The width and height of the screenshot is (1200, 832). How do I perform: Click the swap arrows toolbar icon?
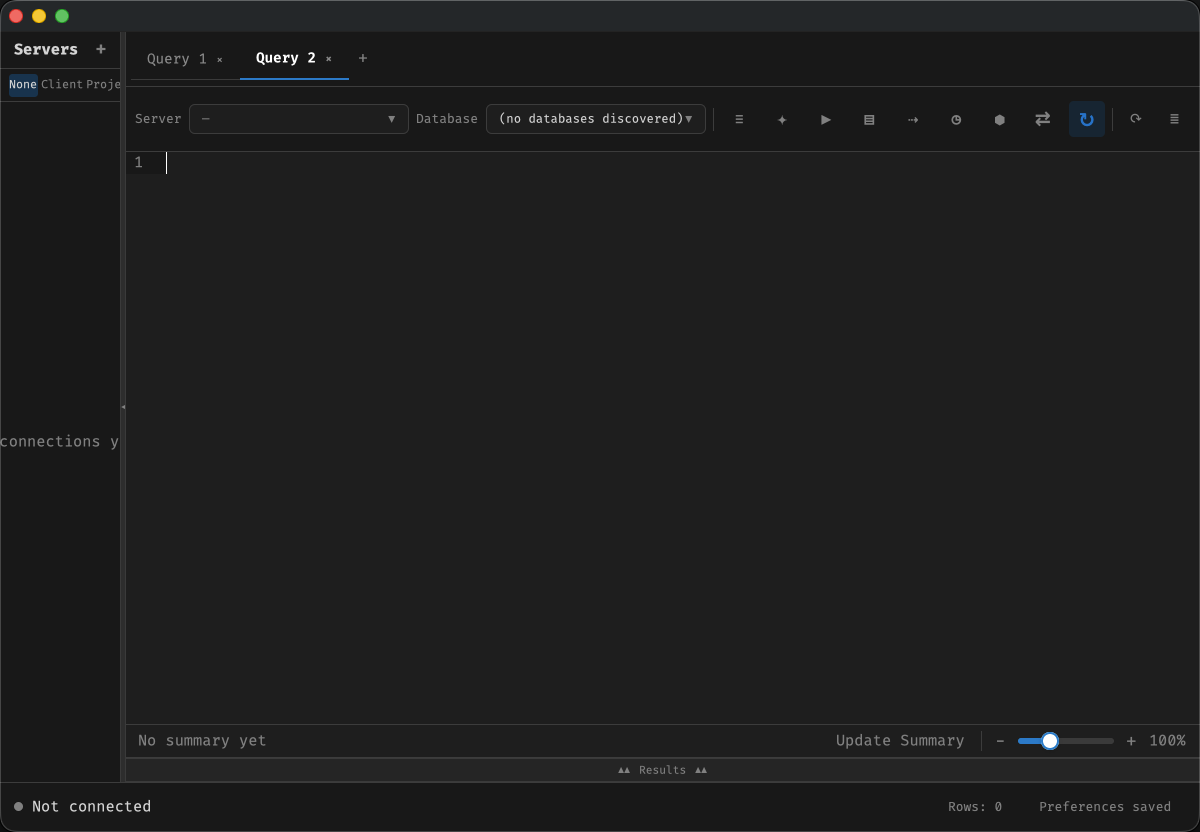1043,119
